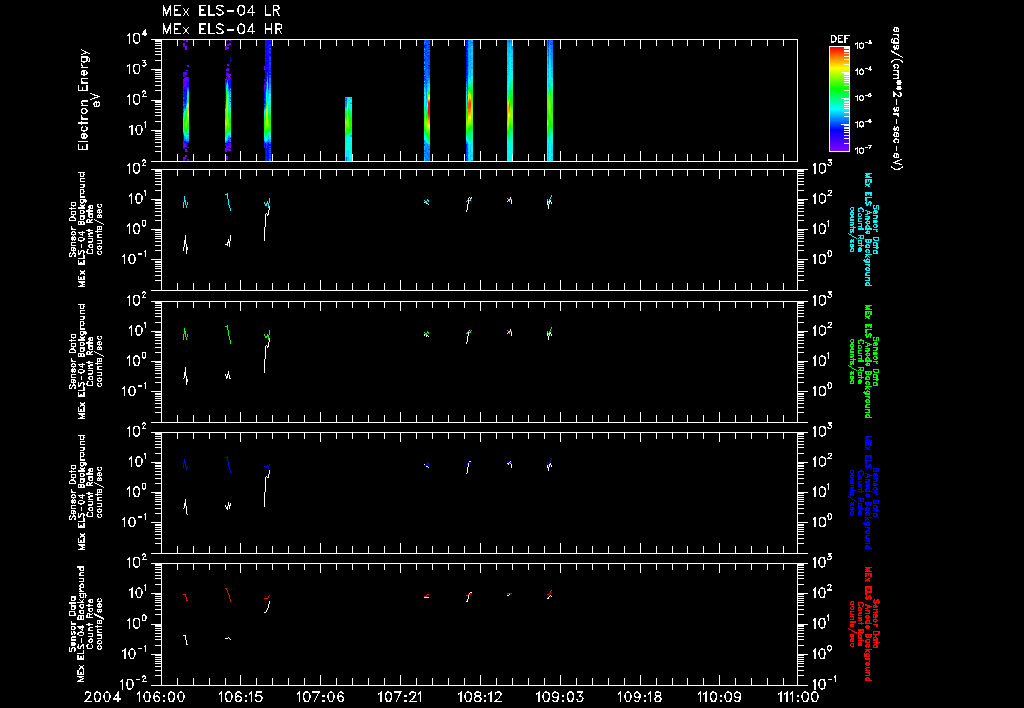Image resolution: width=1024 pixels, height=708 pixels.
Task: Click the '107:21' time axis label
Action: (x=399, y=697)
